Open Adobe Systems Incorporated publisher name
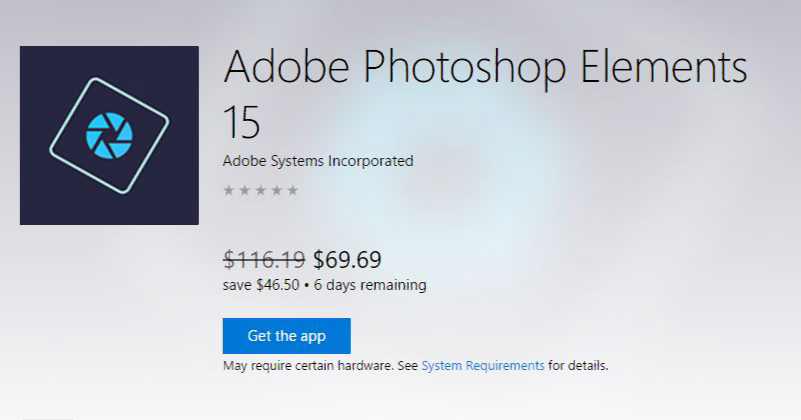 point(318,161)
